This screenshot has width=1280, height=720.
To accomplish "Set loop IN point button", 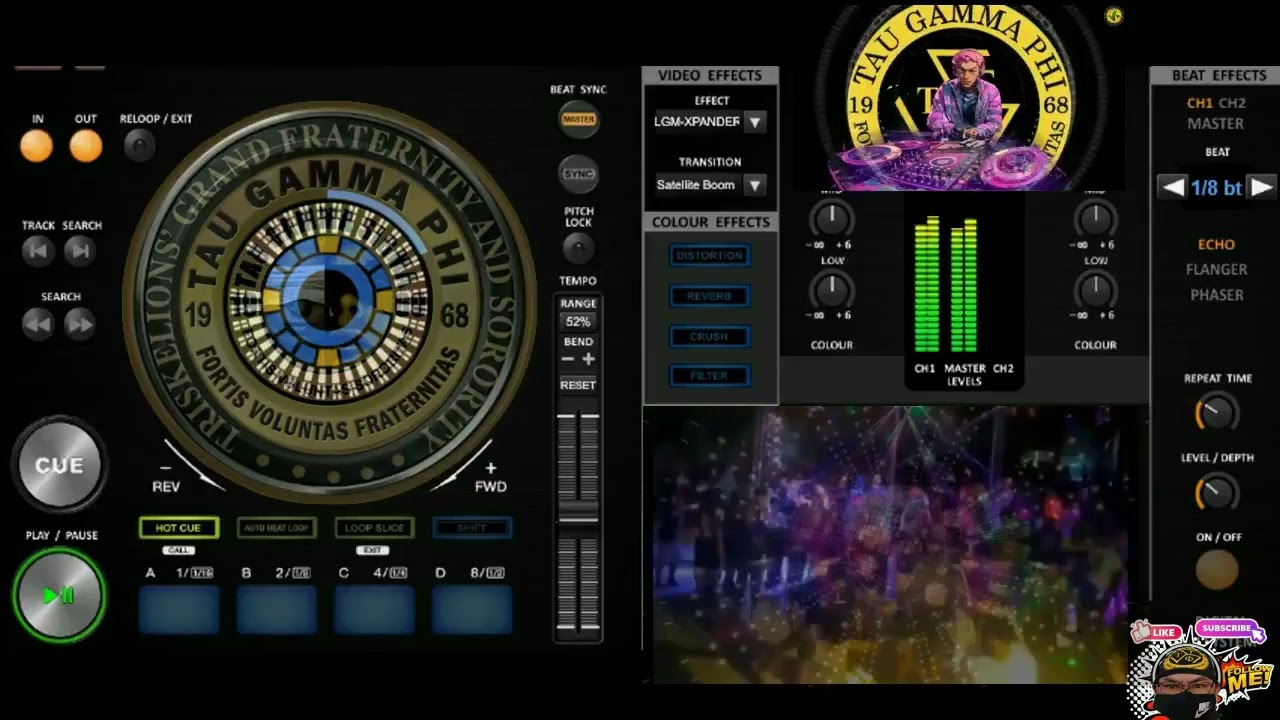I will click(37, 147).
